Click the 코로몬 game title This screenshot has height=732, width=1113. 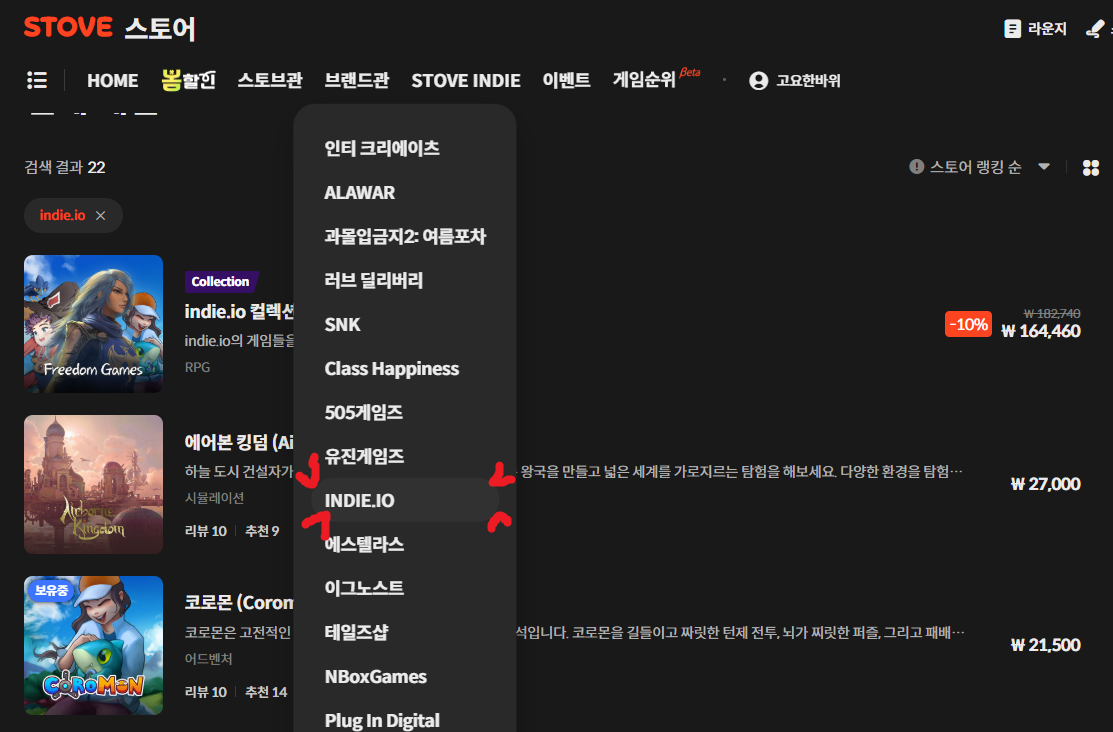click(x=239, y=603)
